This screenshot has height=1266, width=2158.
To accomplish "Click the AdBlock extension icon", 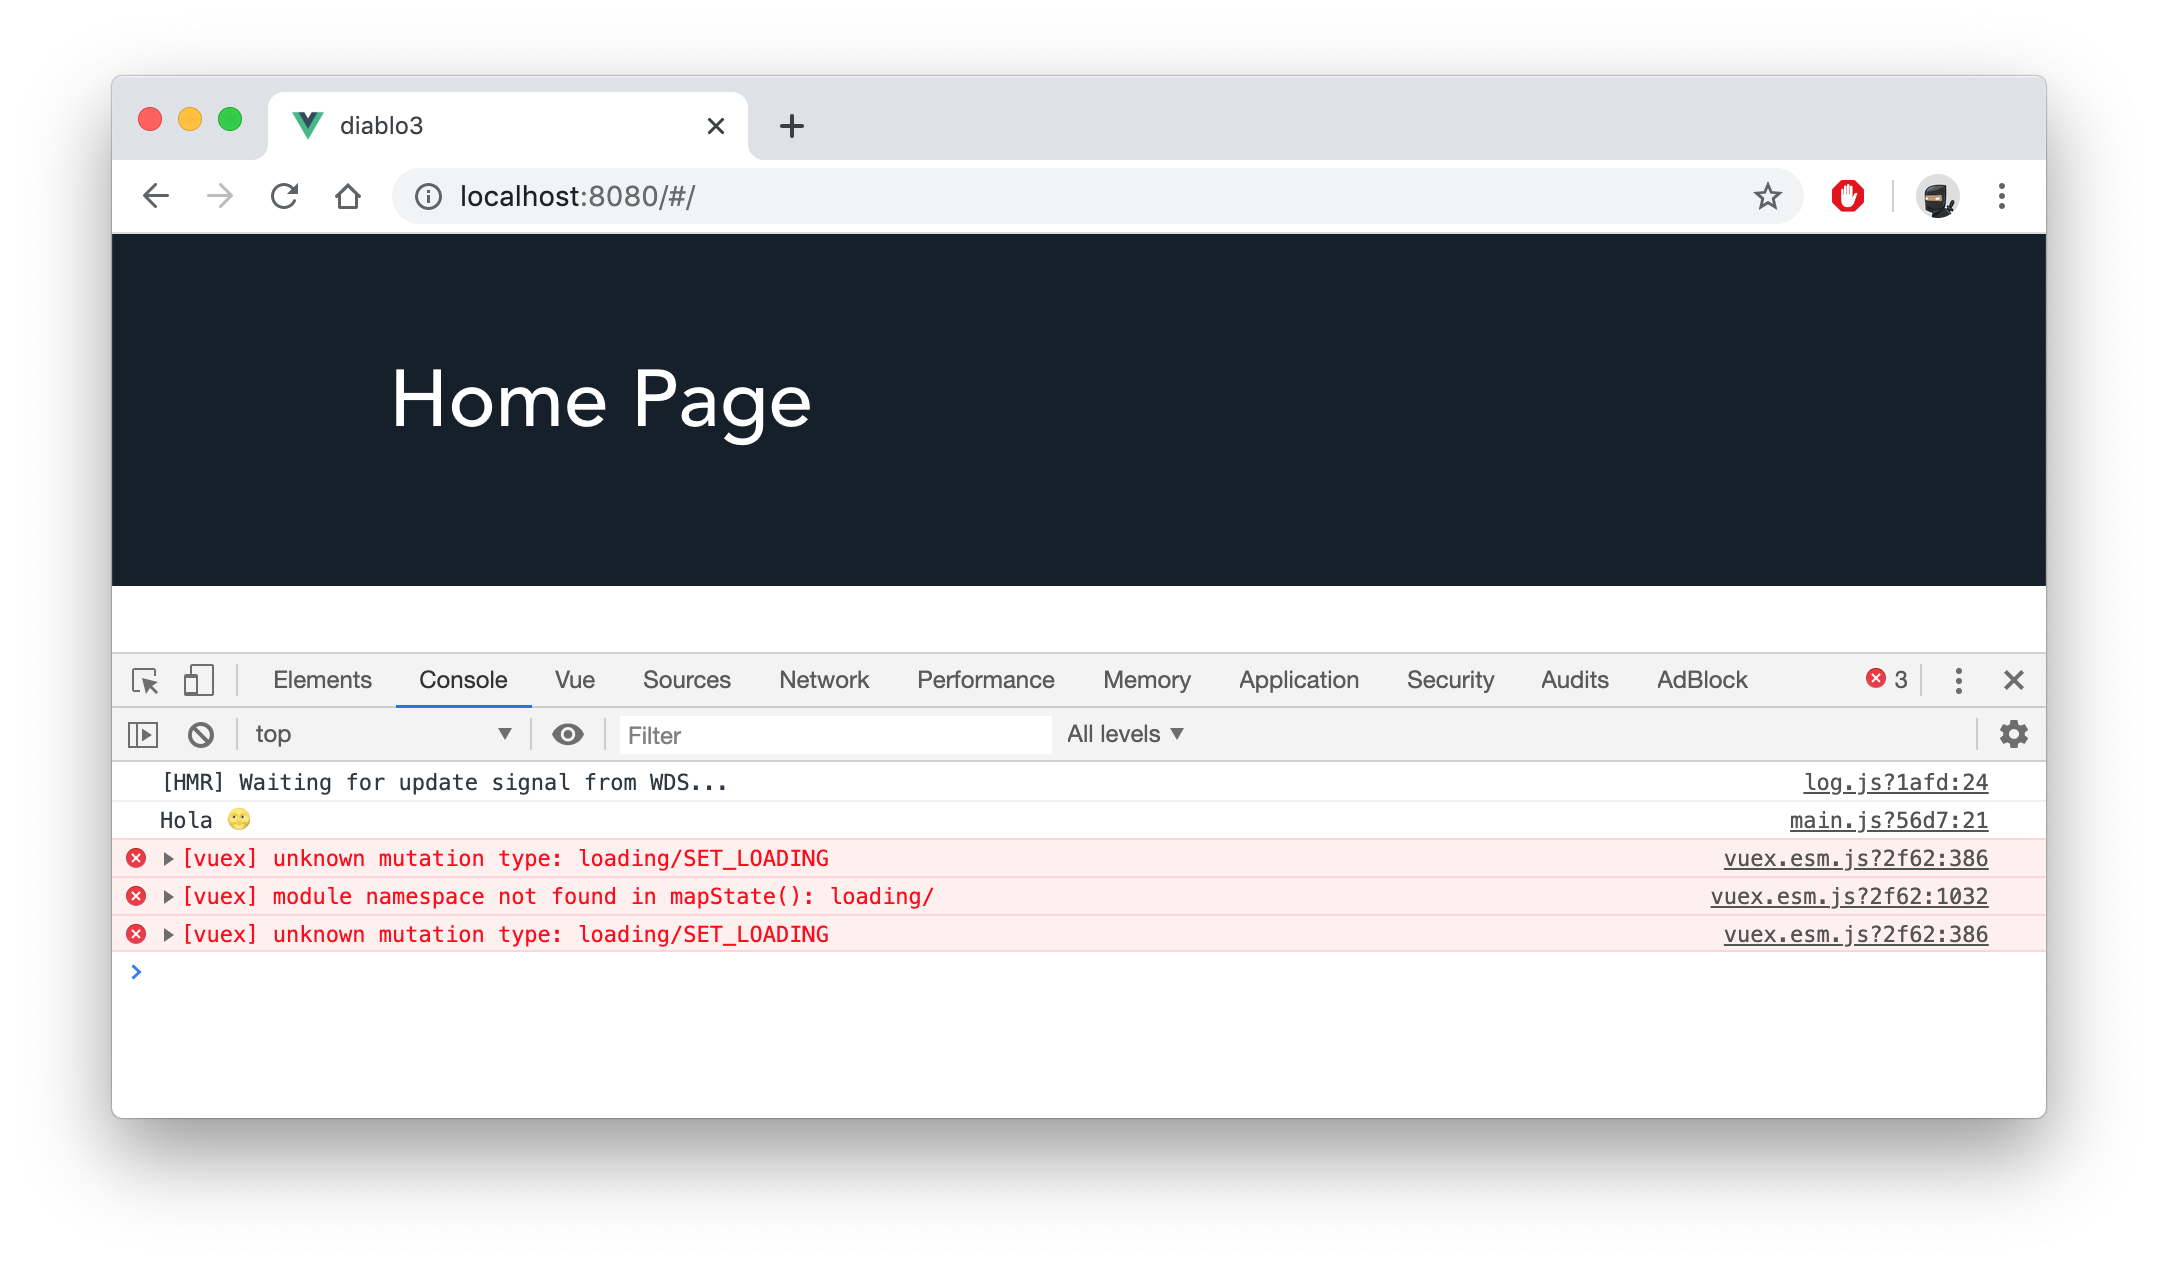I will (x=1847, y=196).
